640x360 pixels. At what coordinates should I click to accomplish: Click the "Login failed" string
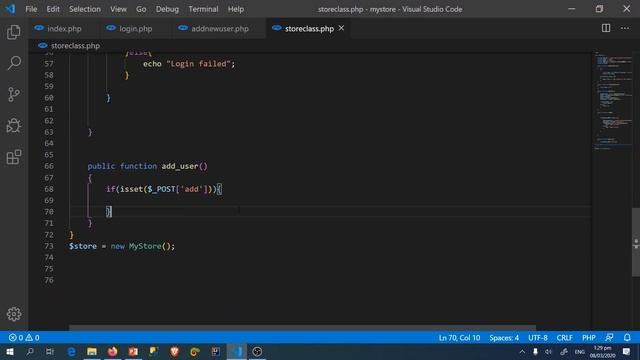pyautogui.click(x=199, y=64)
